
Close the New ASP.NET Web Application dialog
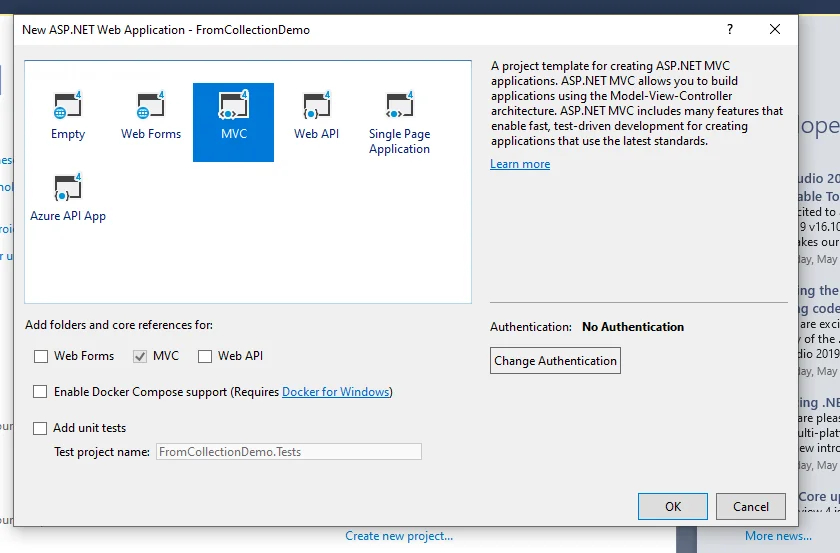(775, 29)
